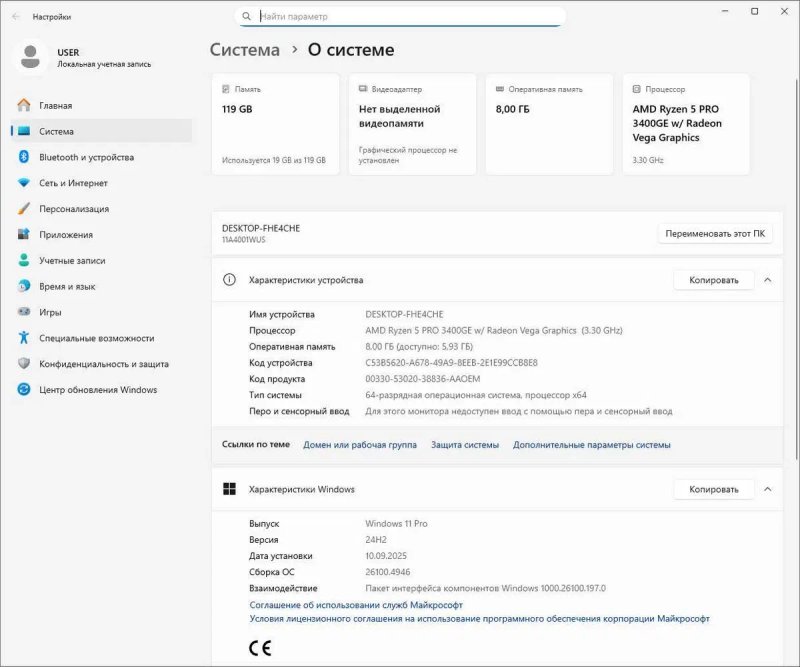The height and width of the screenshot is (667, 800).
Task: Click the USER profile avatar
Action: click(x=30, y=57)
